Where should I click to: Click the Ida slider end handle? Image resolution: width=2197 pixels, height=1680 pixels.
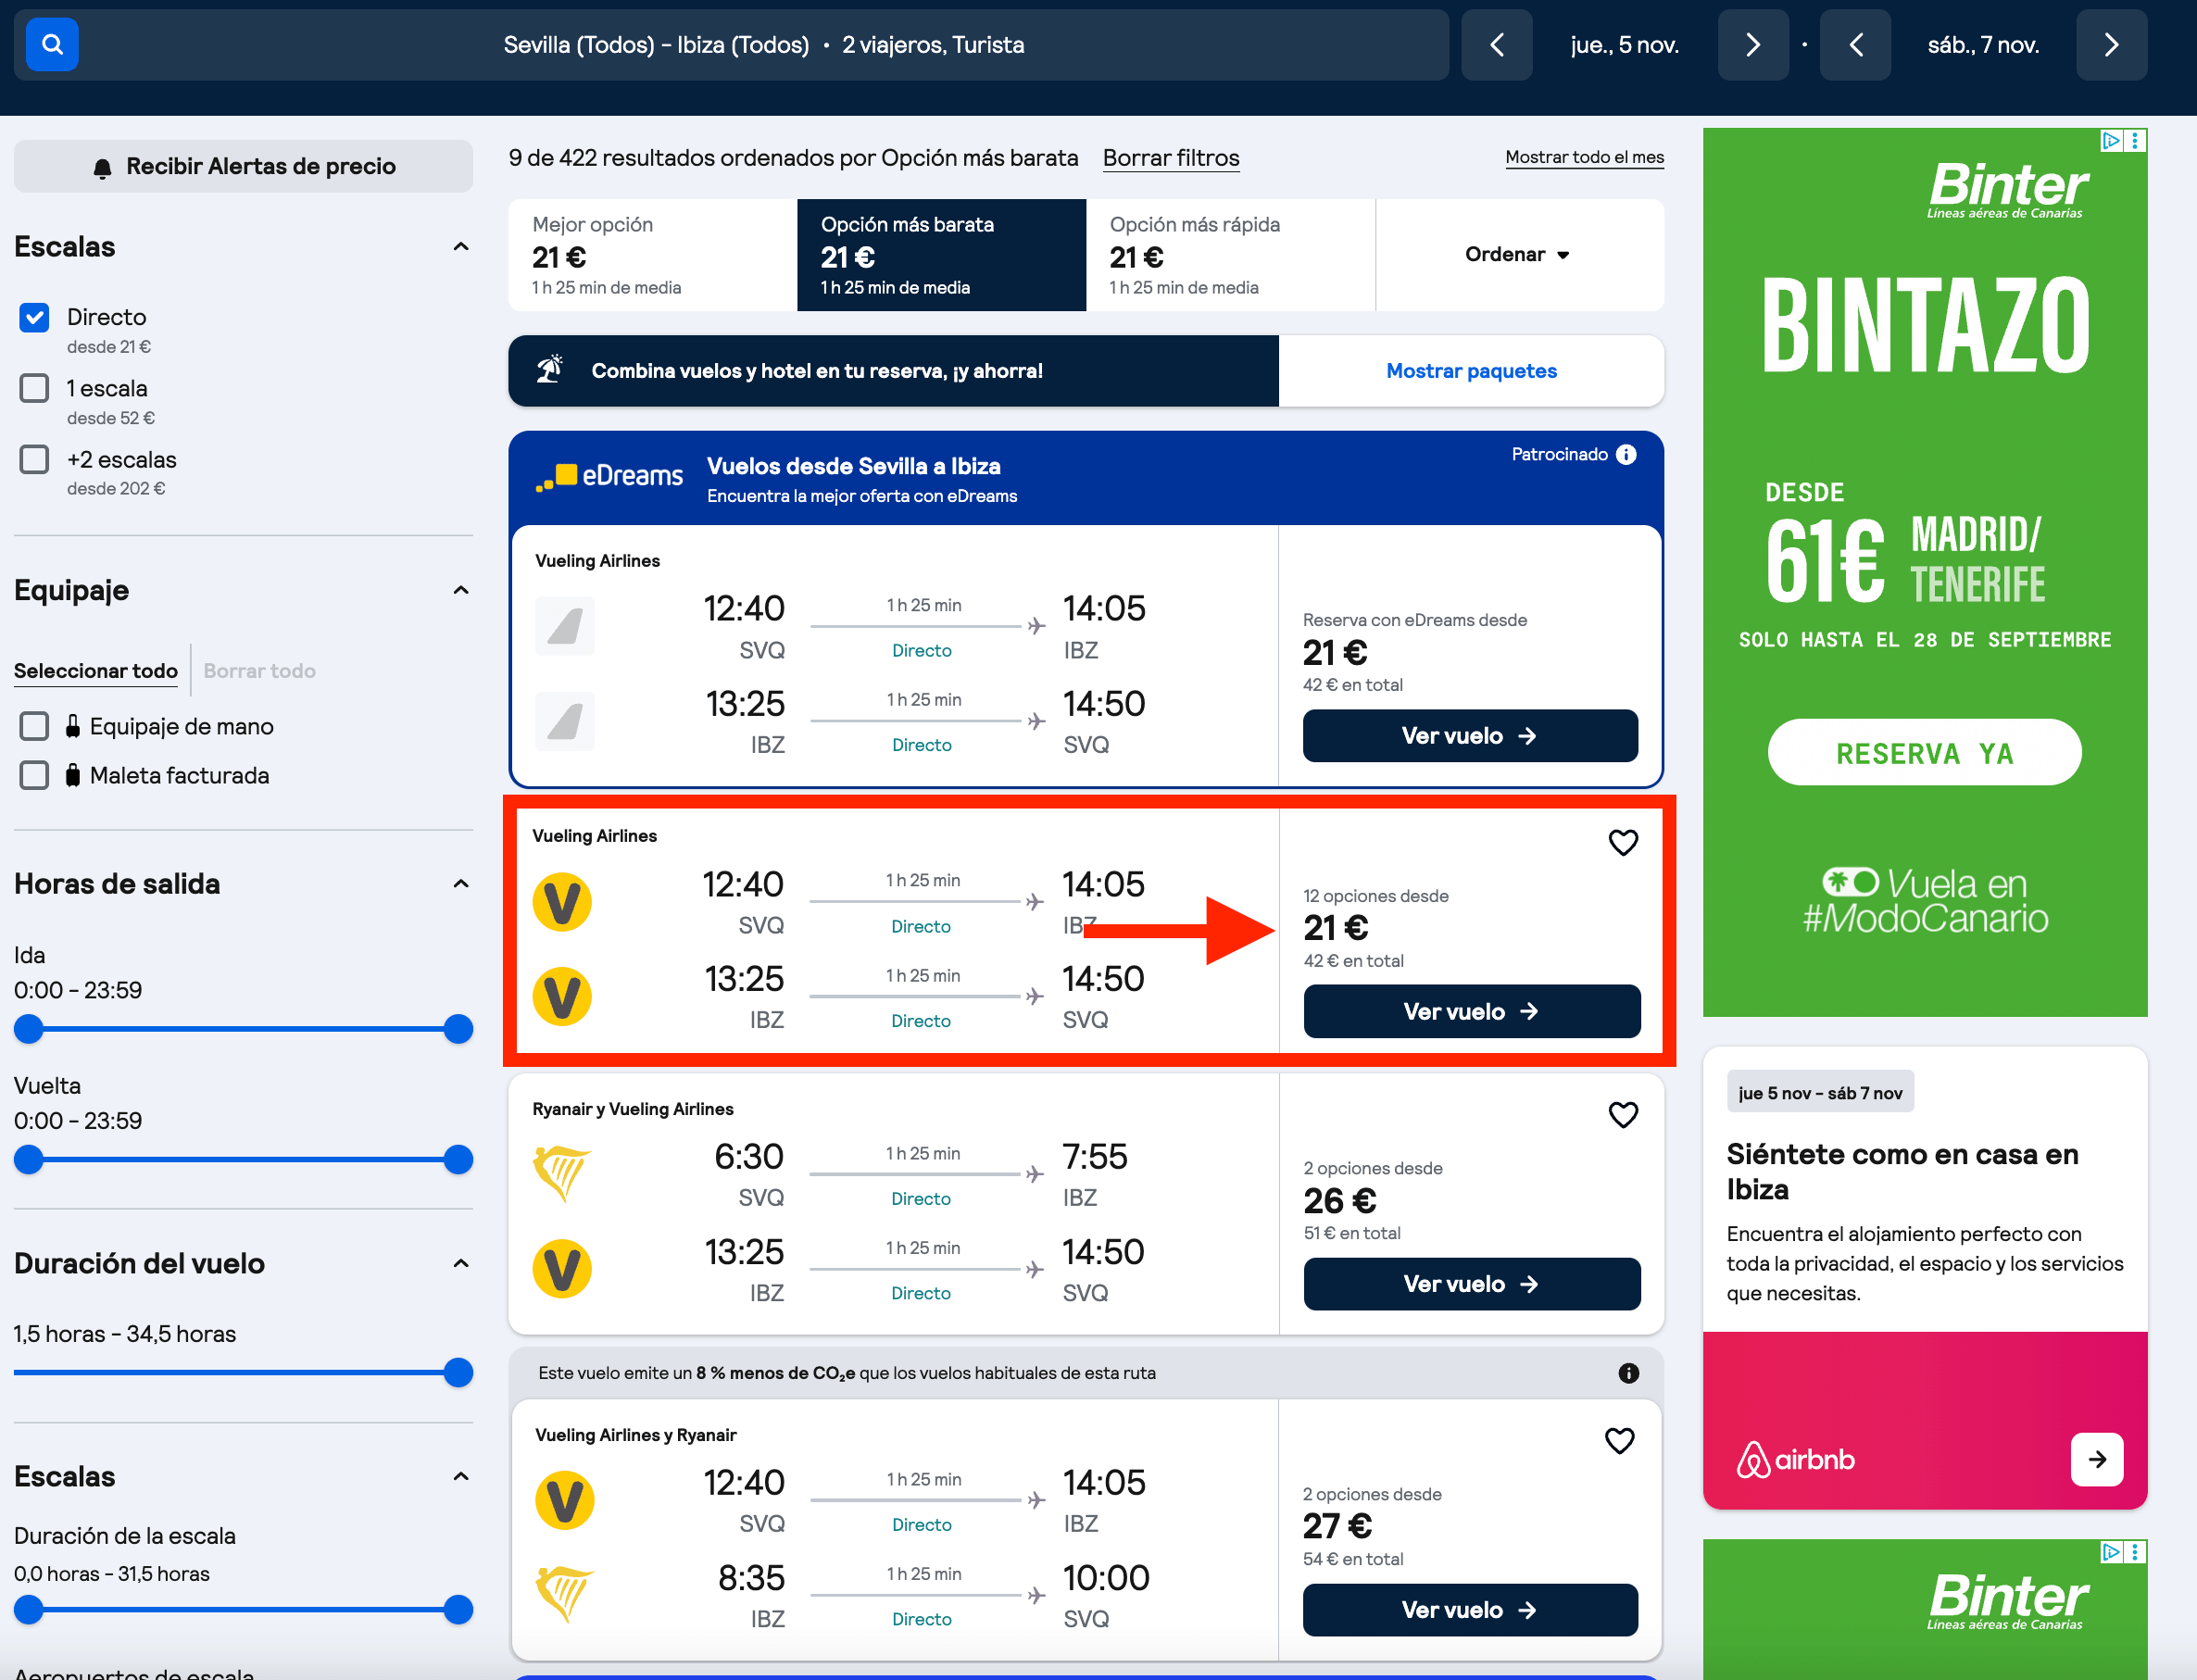458,1029
